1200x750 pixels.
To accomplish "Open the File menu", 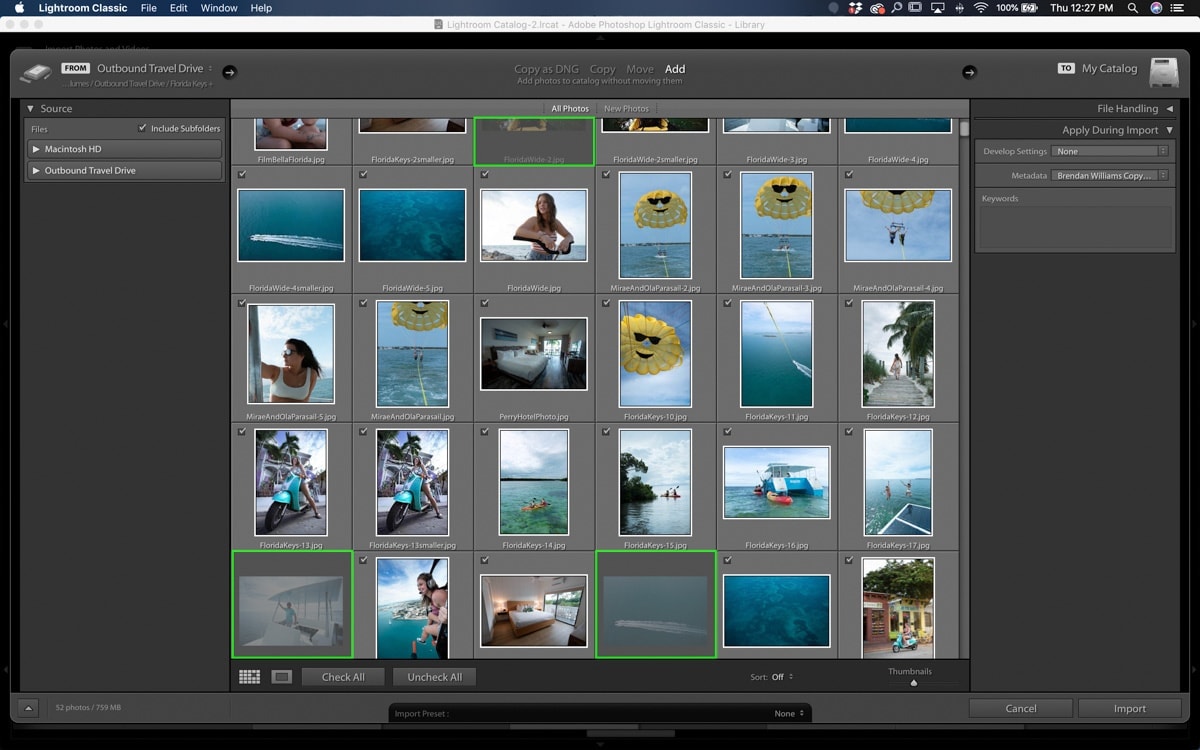I will click(x=148, y=8).
